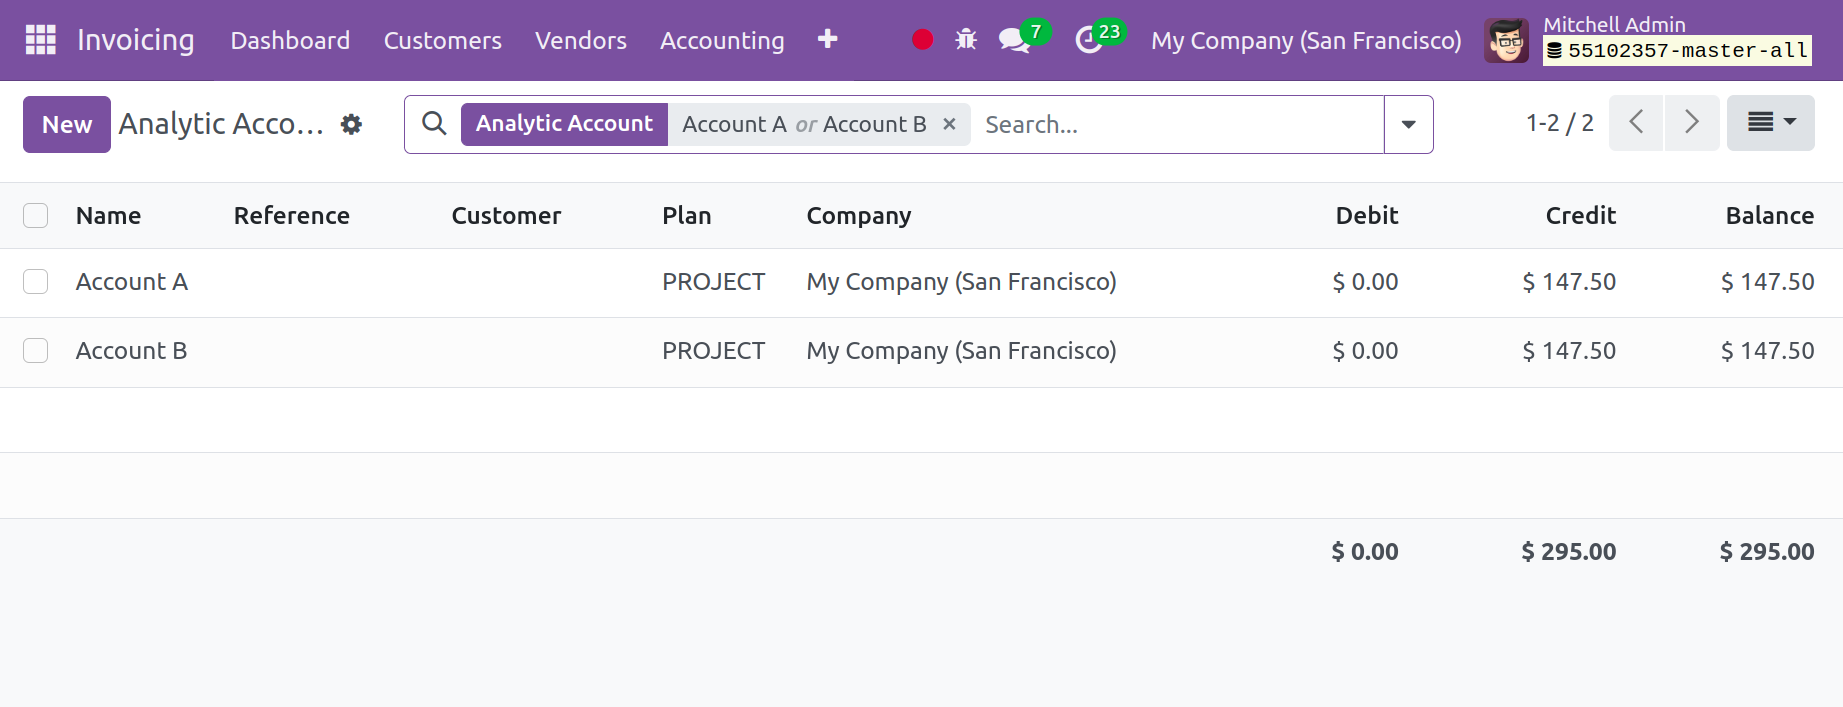Create a New analytic account
Screen dimensions: 1843x707
(x=67, y=124)
